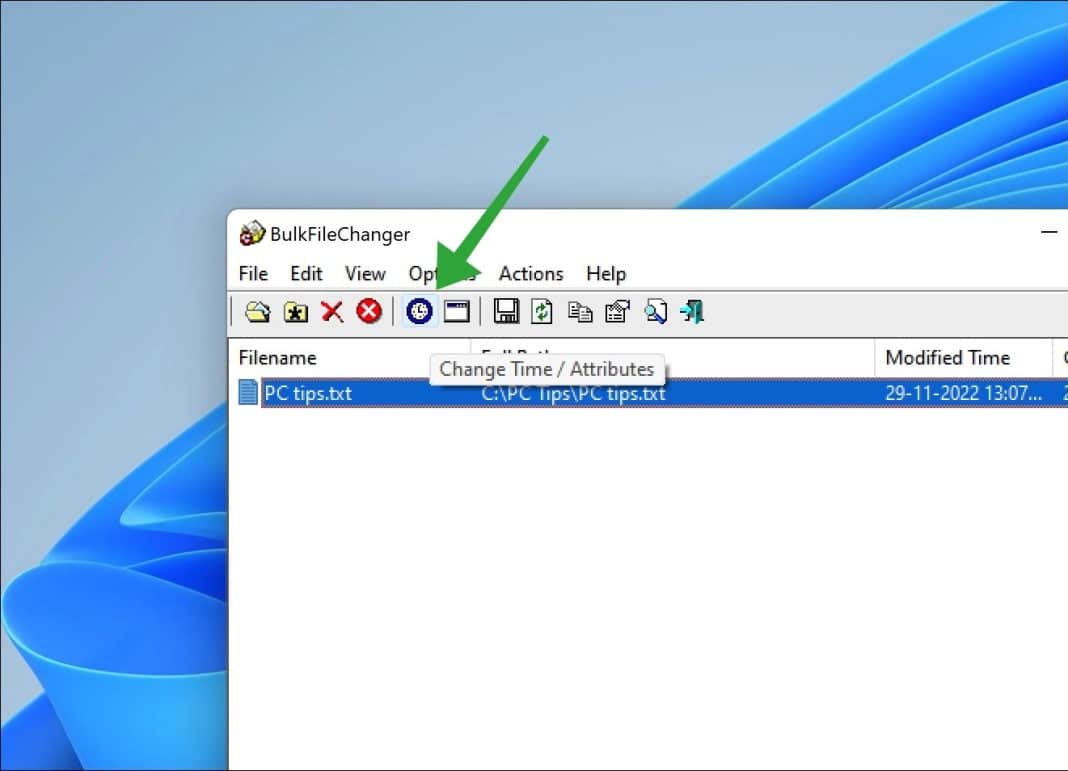Sort by the Filename column header
Viewport: 1068px width, 771px height.
349,358
